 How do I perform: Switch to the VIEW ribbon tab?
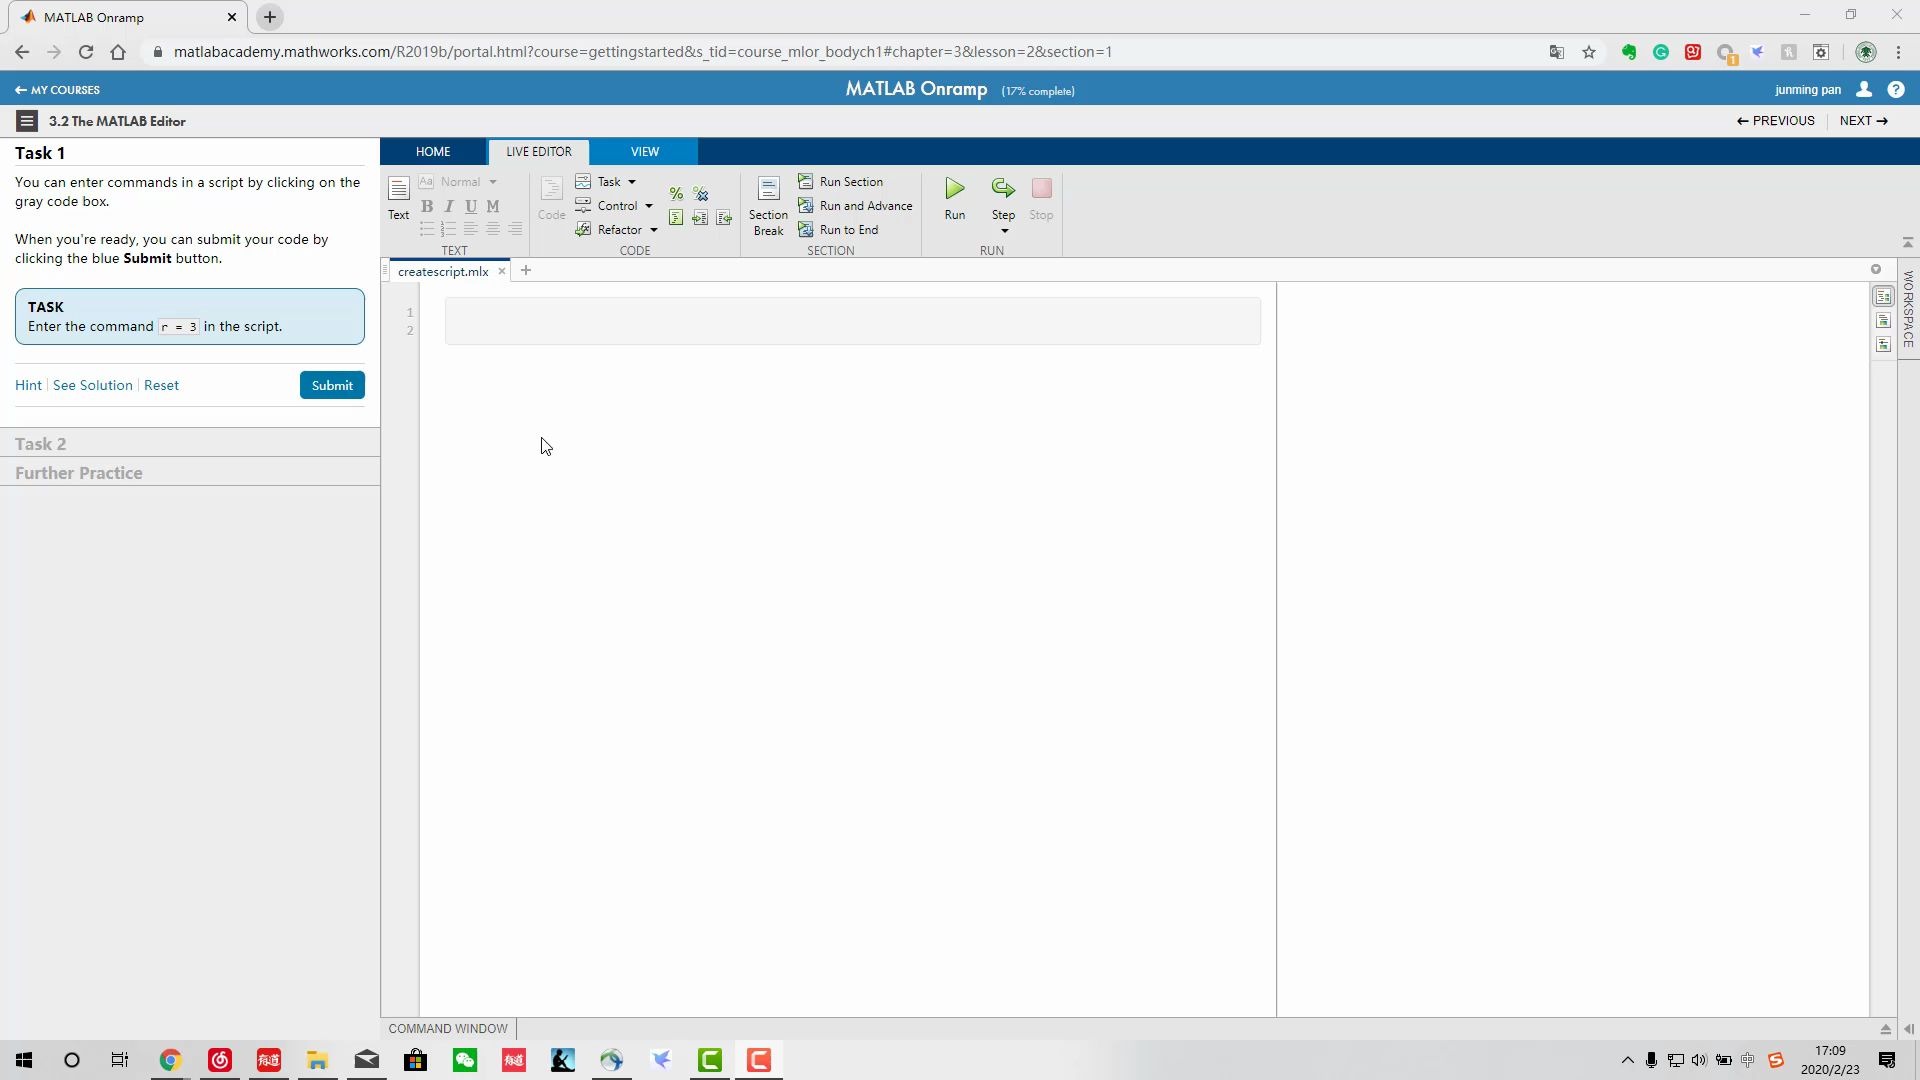644,151
